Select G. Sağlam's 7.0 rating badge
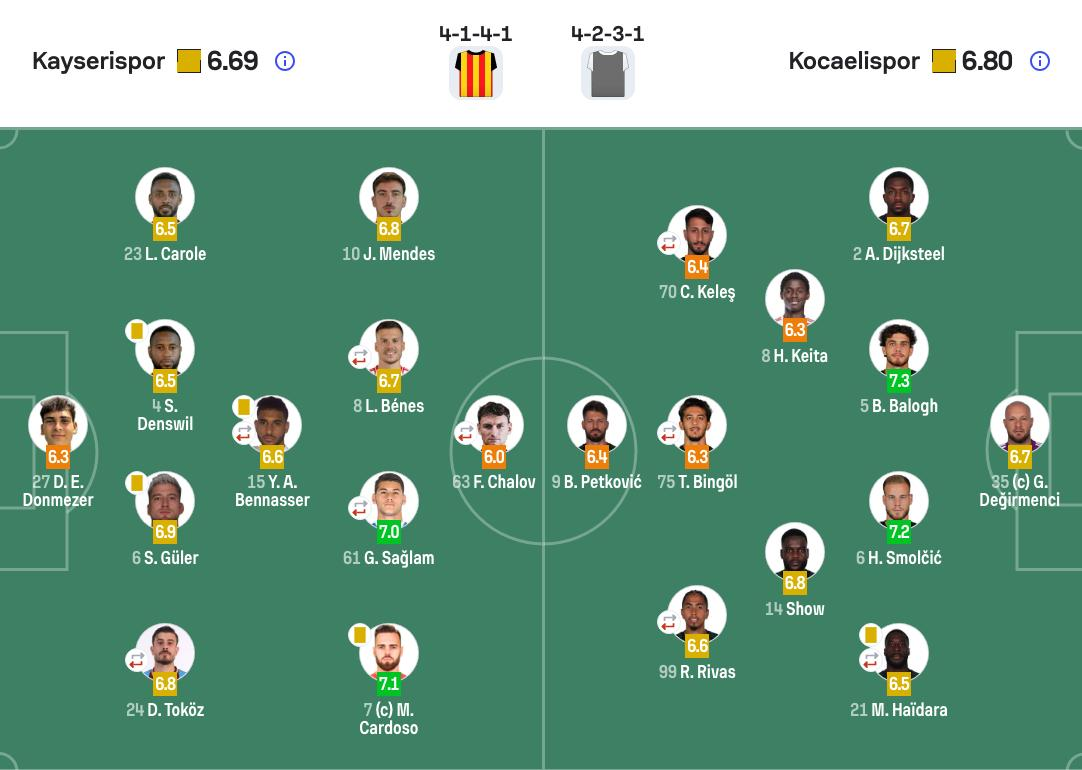Viewport: 1082px width, 770px height. (x=389, y=533)
